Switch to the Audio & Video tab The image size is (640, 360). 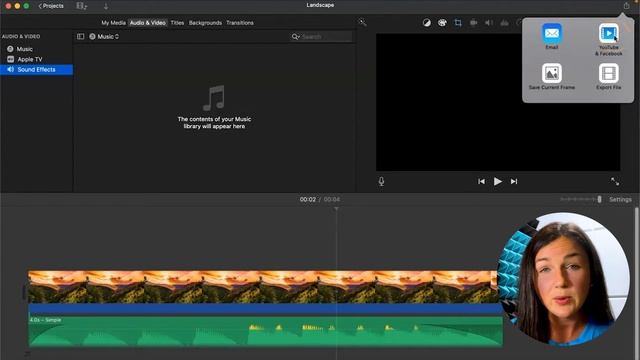[148, 23]
